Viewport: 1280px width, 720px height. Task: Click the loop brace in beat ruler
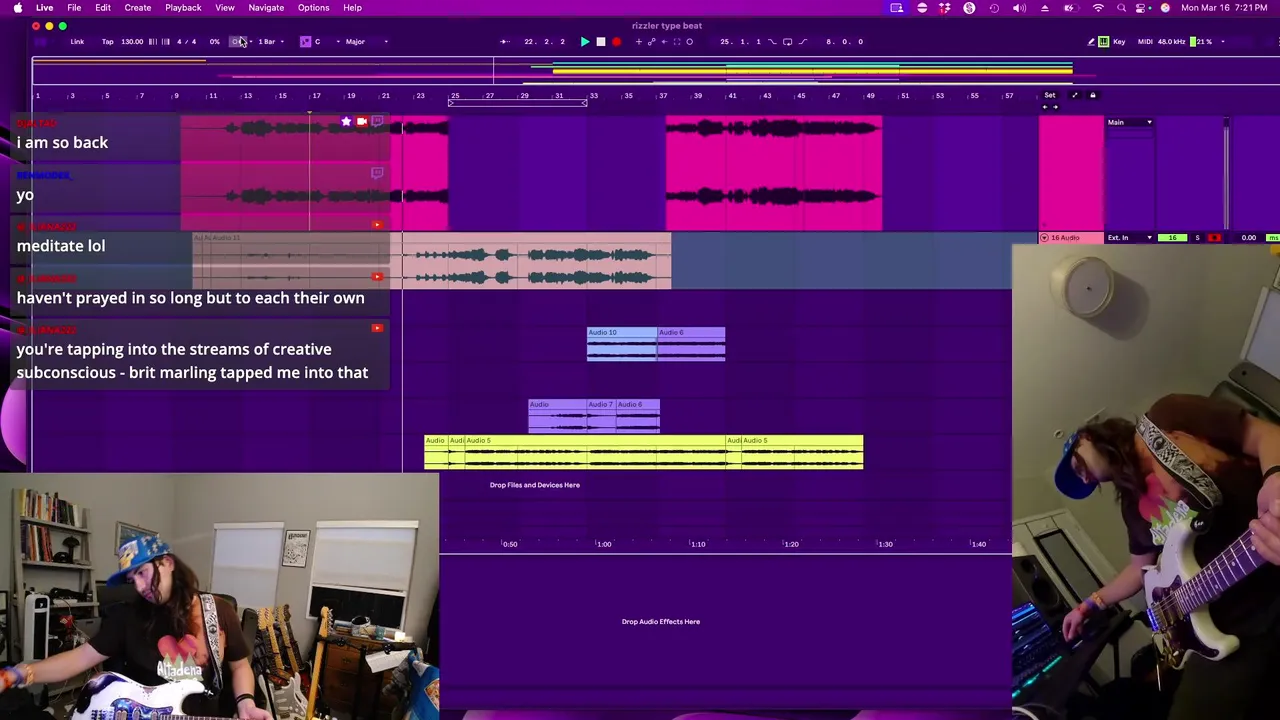point(518,103)
